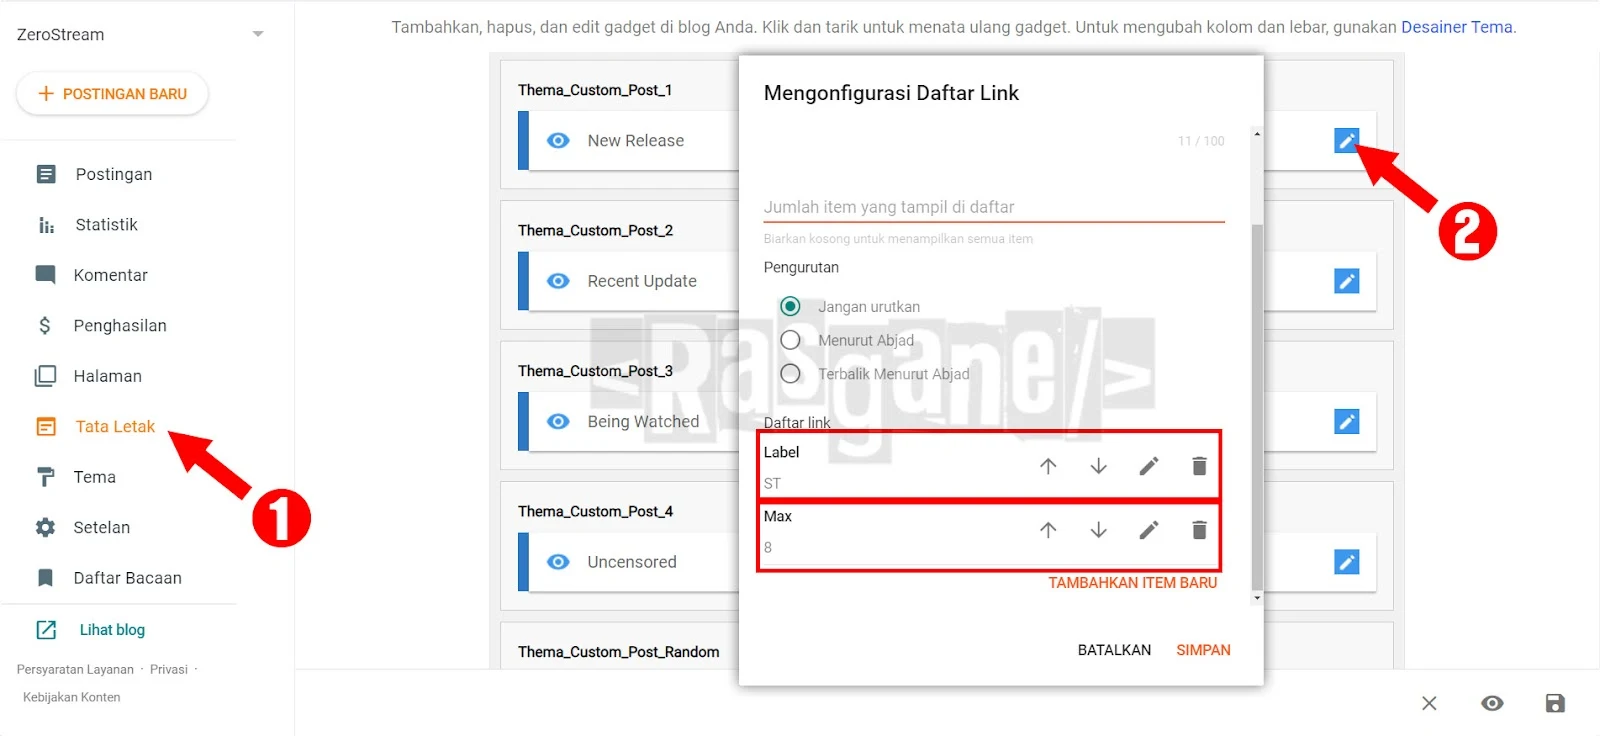Open Kebijakan Konten link
Image resolution: width=1600 pixels, height=736 pixels.
tap(72, 698)
